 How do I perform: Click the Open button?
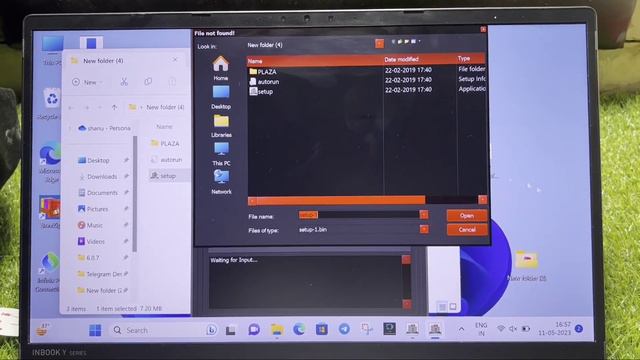467,216
